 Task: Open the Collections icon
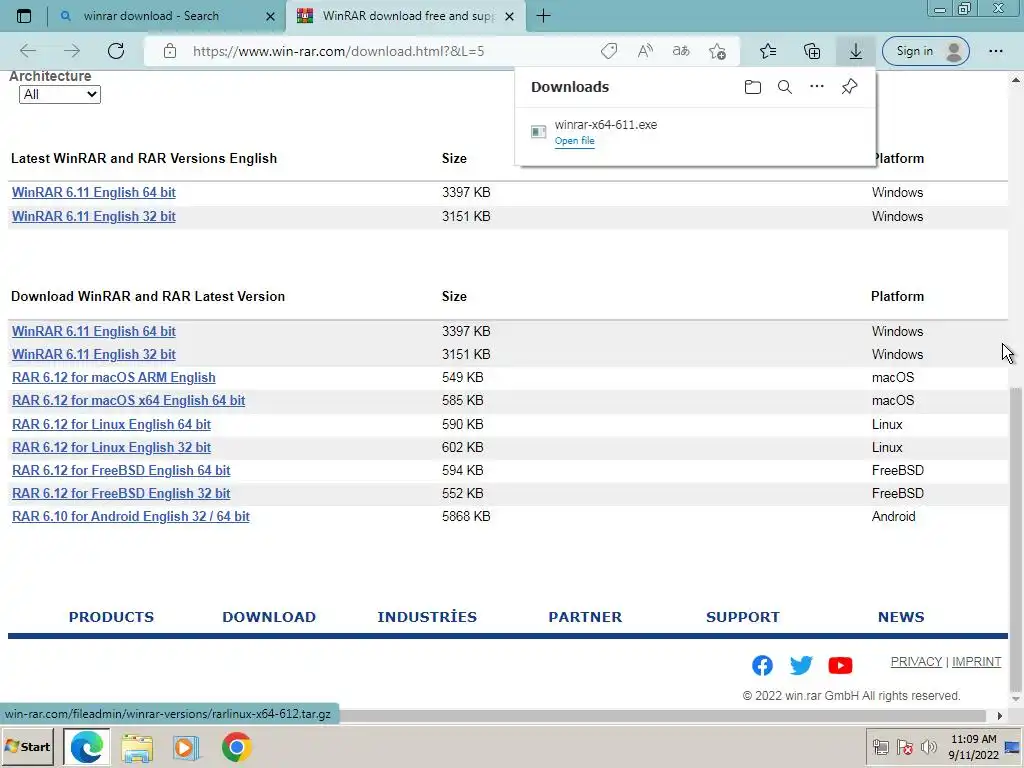(x=812, y=51)
